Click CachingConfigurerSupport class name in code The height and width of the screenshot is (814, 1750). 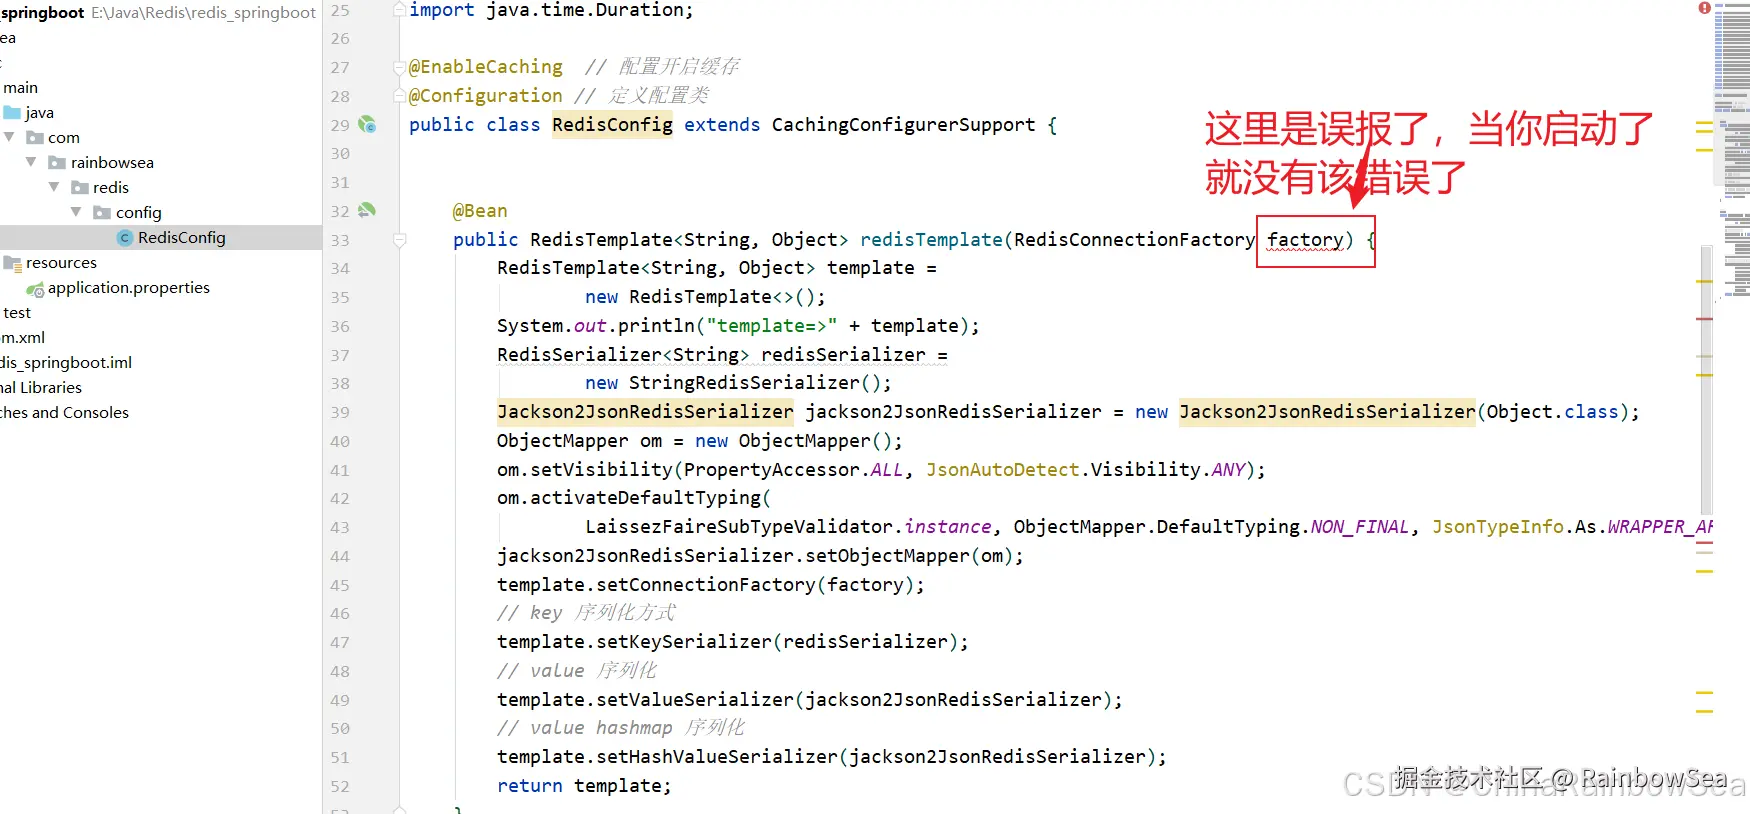[903, 125]
